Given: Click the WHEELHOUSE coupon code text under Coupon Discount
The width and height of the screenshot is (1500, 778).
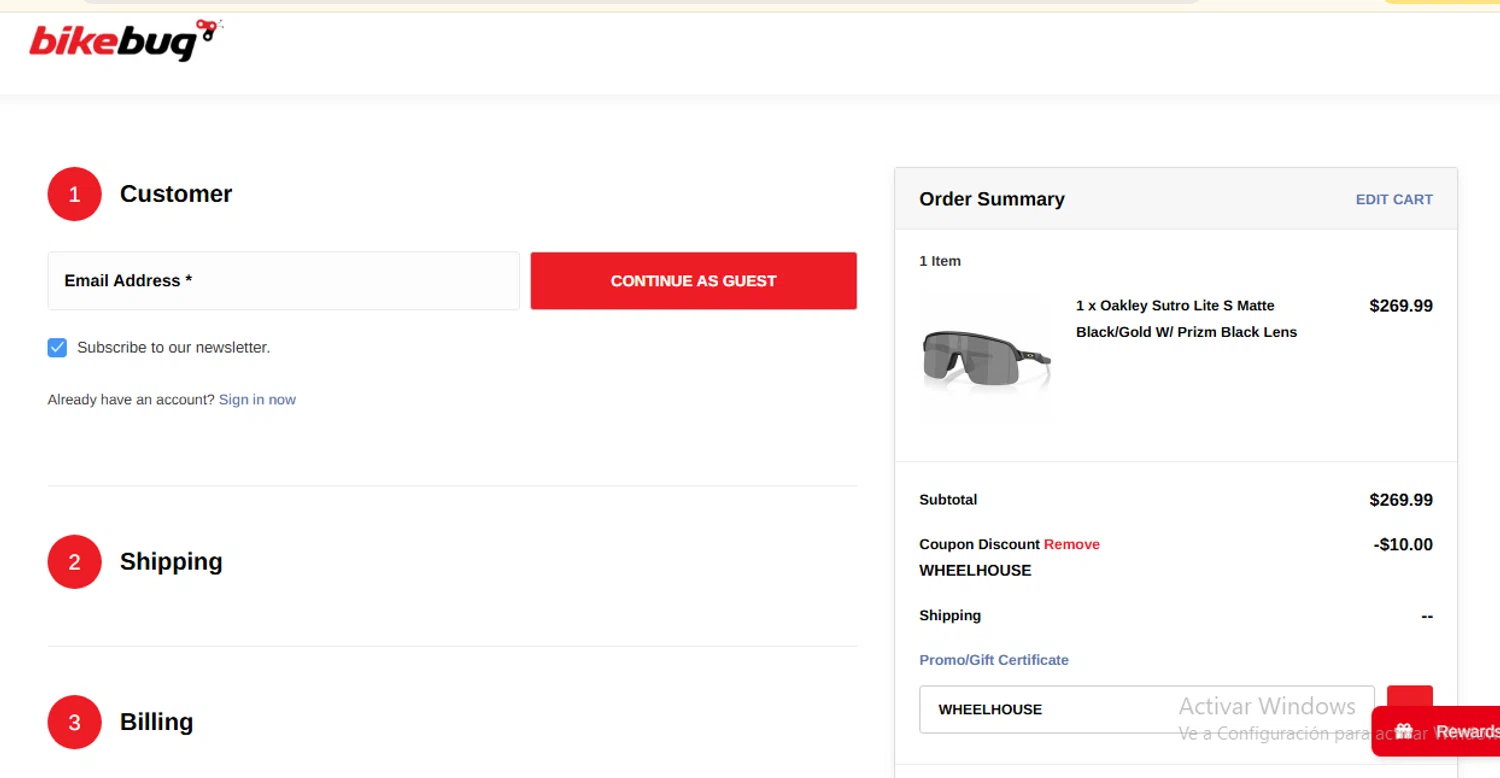Looking at the screenshot, I should point(975,571).
